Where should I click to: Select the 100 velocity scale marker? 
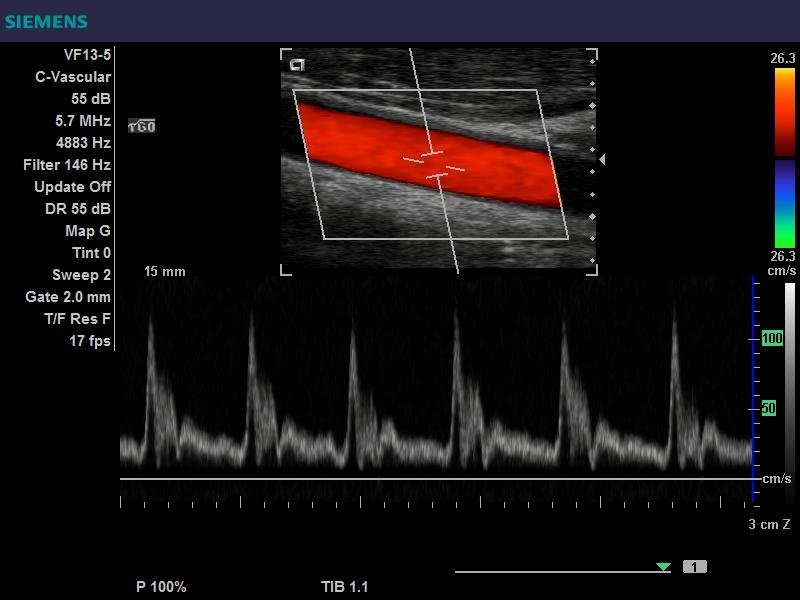tap(771, 339)
